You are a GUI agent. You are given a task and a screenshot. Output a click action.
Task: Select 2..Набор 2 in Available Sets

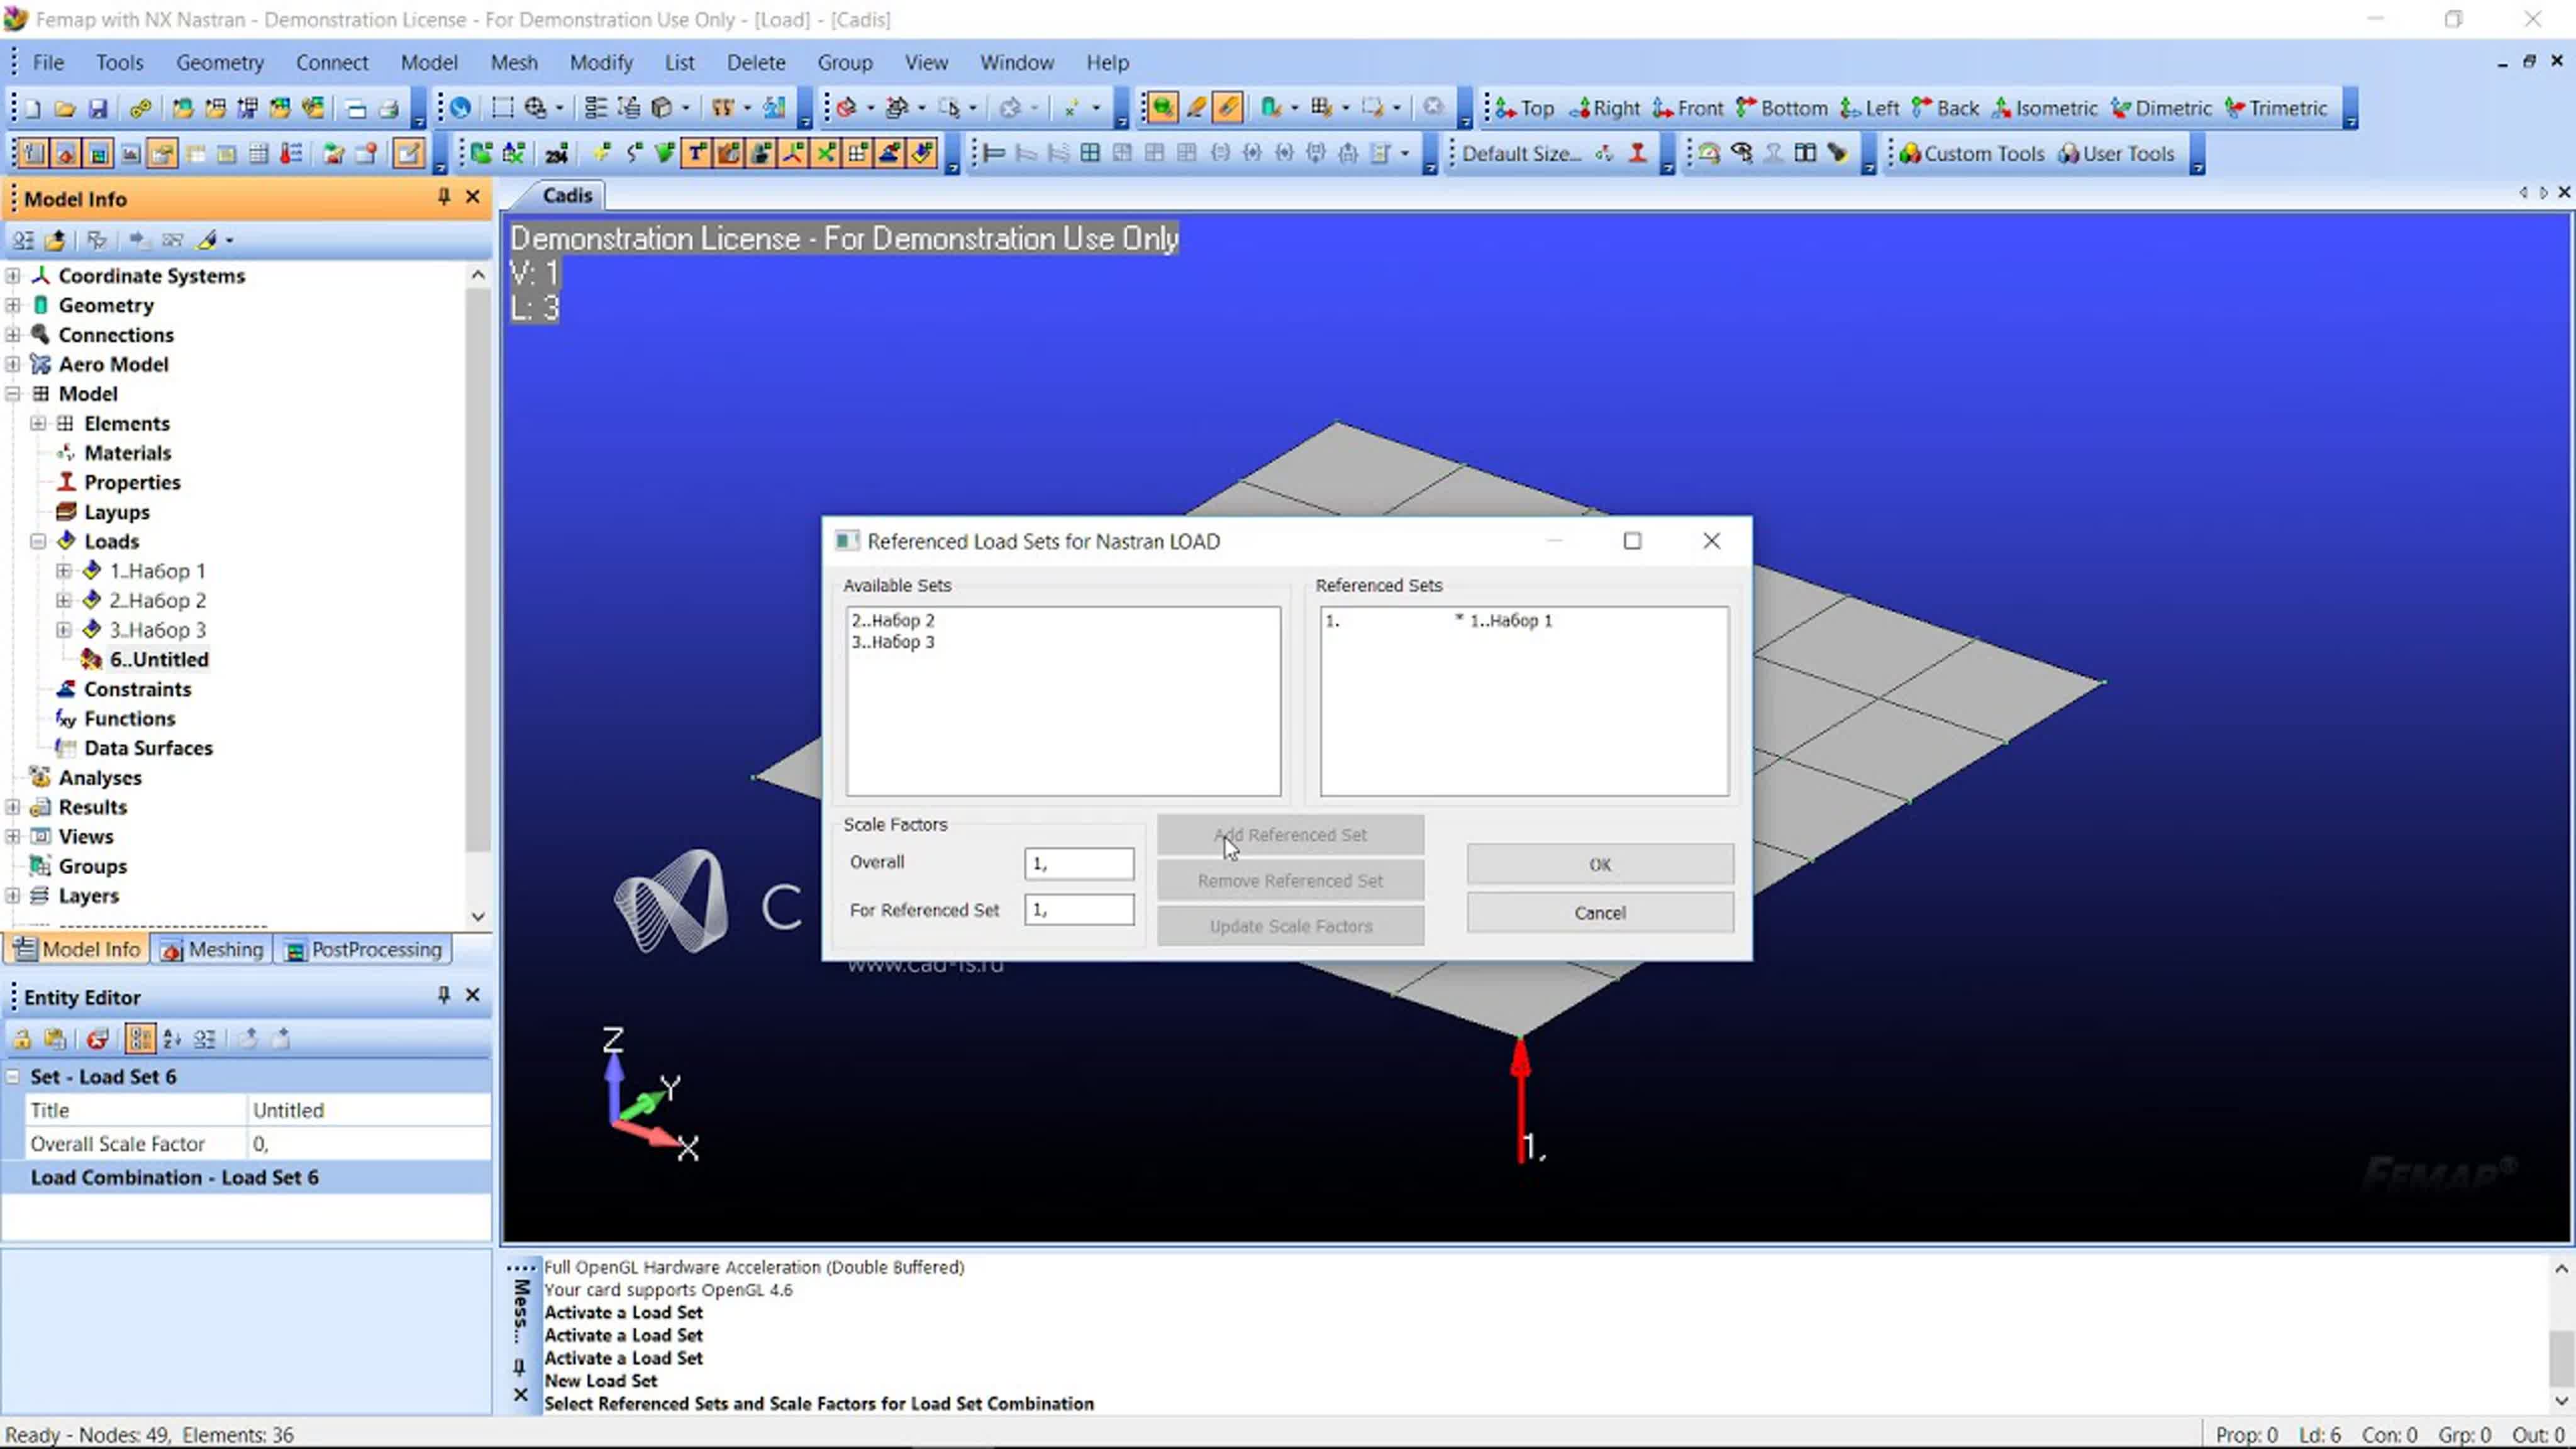tap(893, 620)
